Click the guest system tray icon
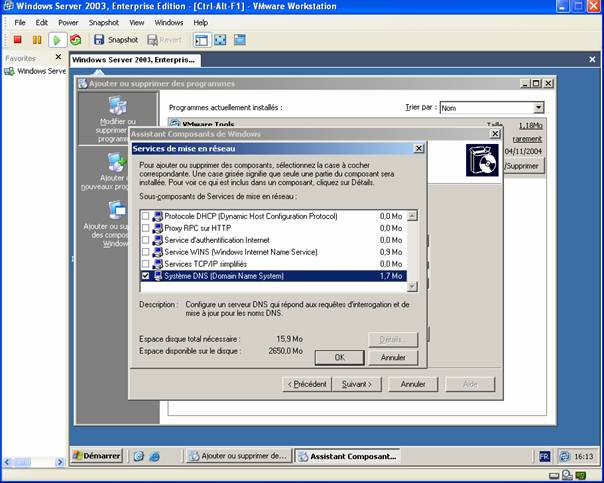Image resolution: width=604 pixels, height=483 pixels. coord(564,456)
